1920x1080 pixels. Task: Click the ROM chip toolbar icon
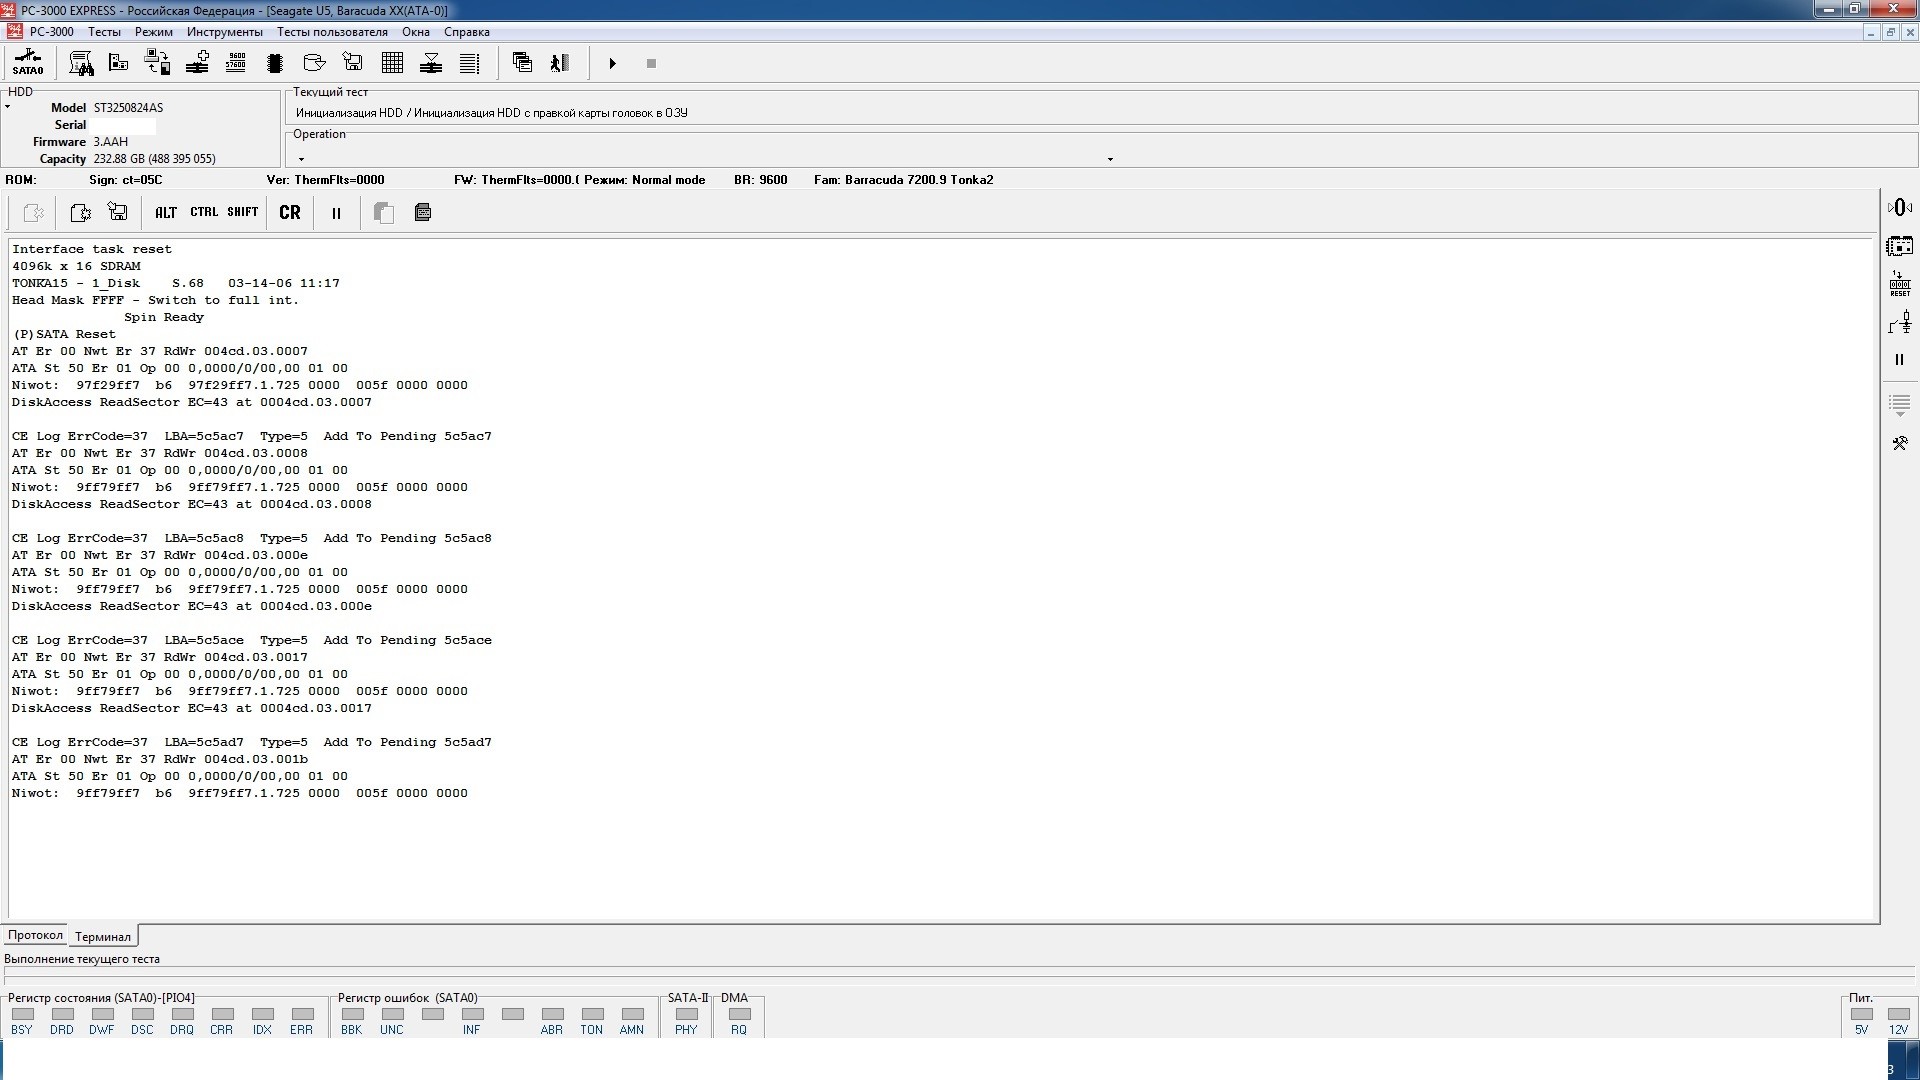[x=275, y=63]
